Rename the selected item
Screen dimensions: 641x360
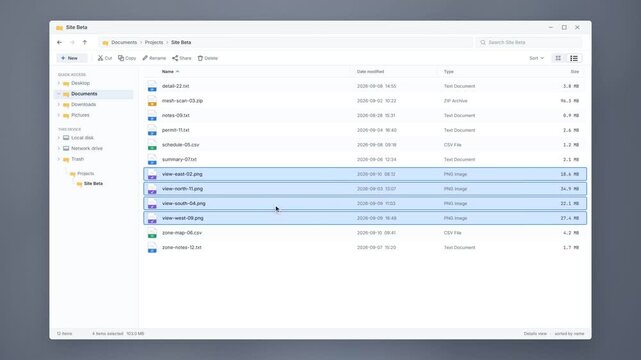154,58
